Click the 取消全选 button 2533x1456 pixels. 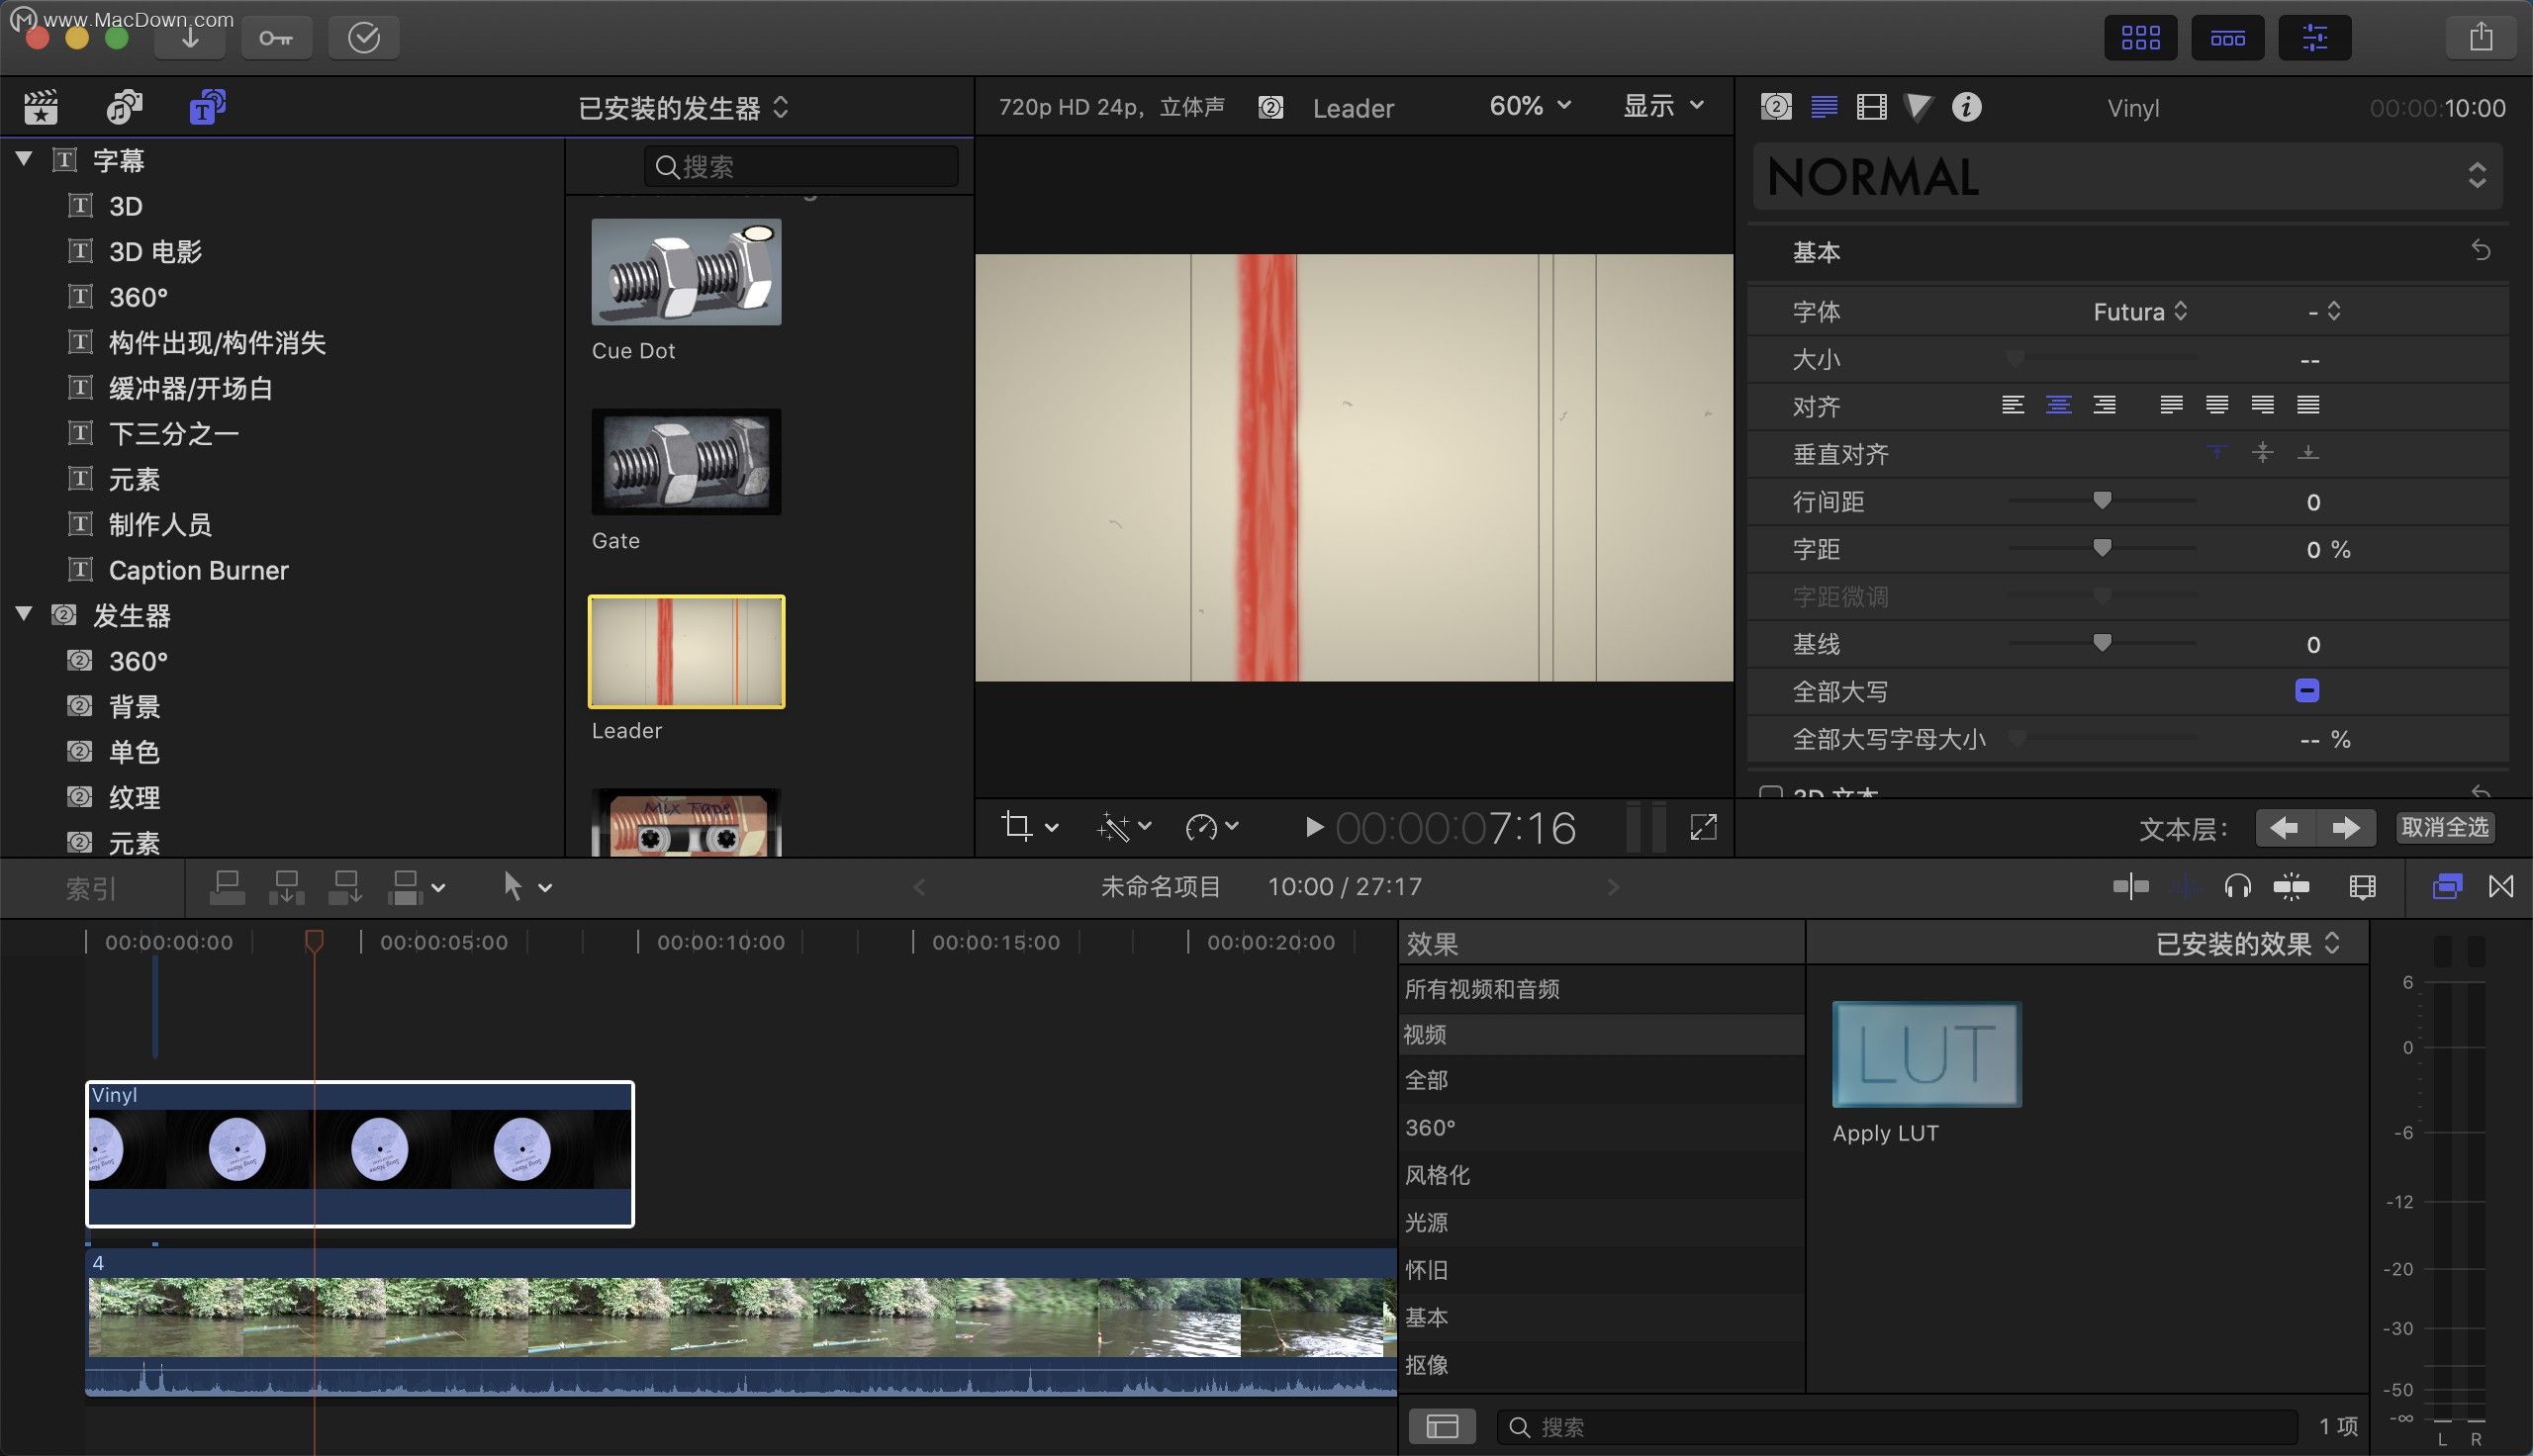pos(2444,828)
